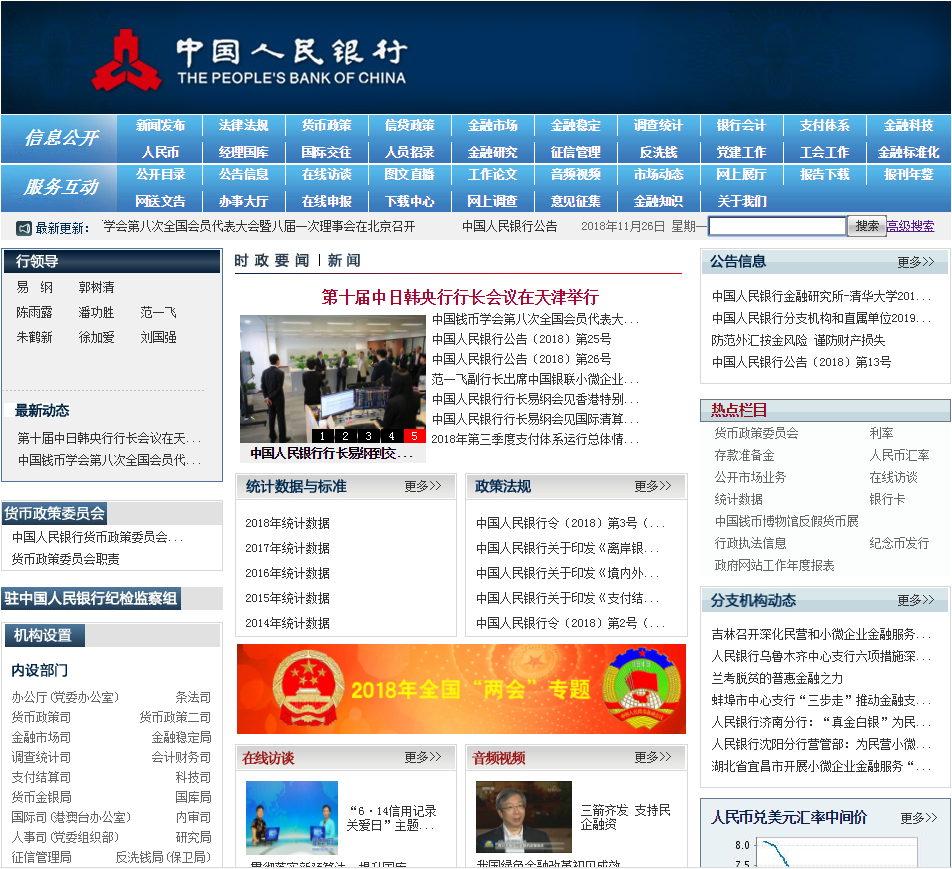The width and height of the screenshot is (952, 869).
Task: Open the 利率 hot topic link
Action: (x=881, y=434)
